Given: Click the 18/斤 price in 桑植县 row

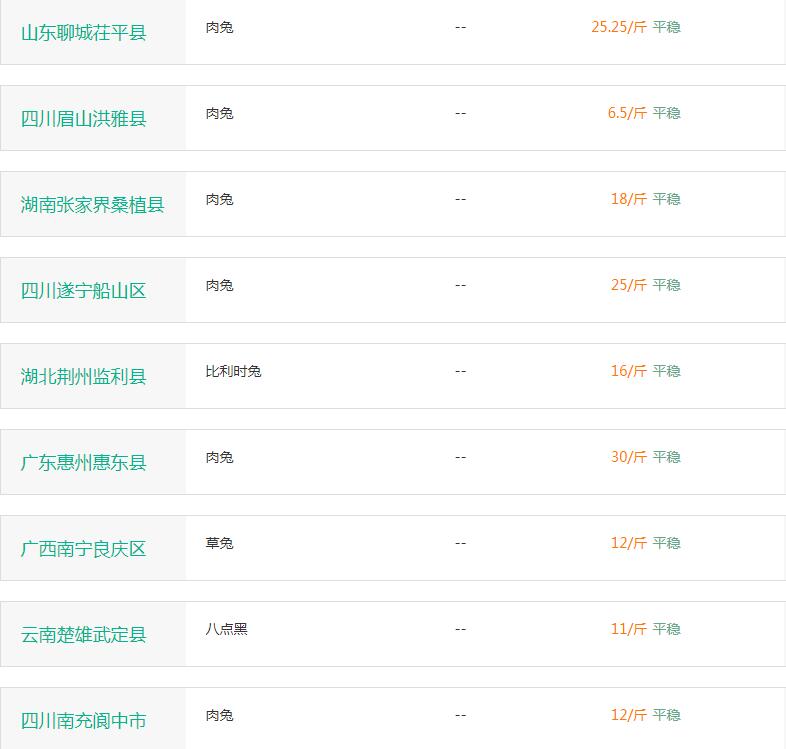Looking at the screenshot, I should 628,199.
